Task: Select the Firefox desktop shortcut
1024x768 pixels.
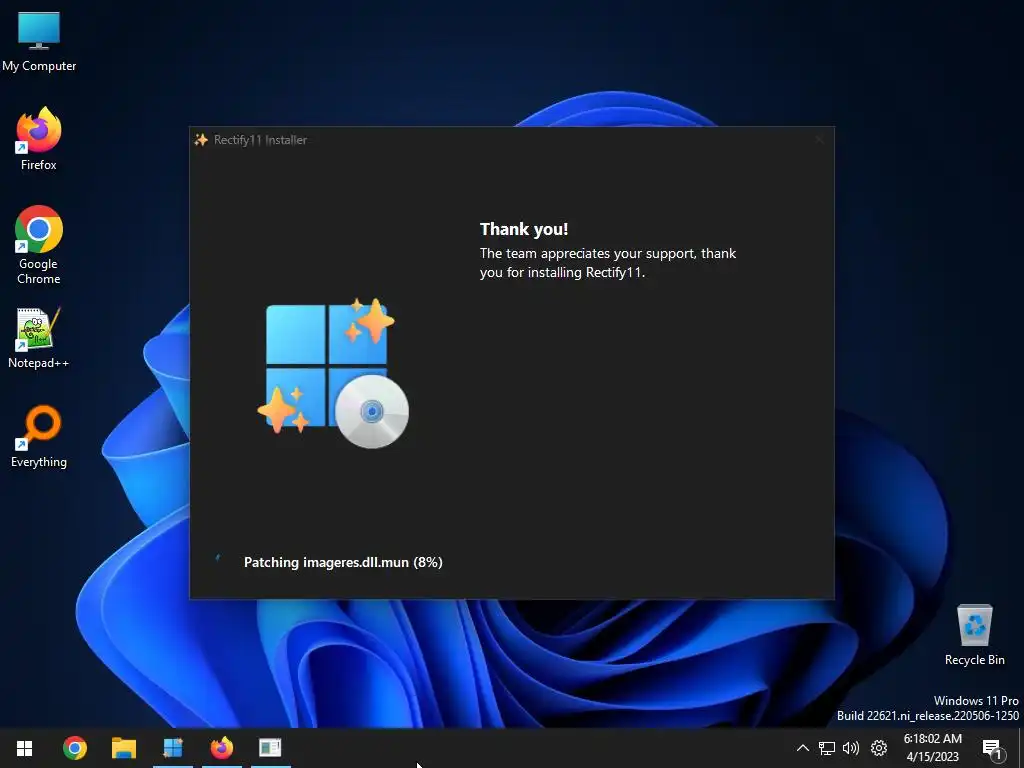Action: point(39,139)
